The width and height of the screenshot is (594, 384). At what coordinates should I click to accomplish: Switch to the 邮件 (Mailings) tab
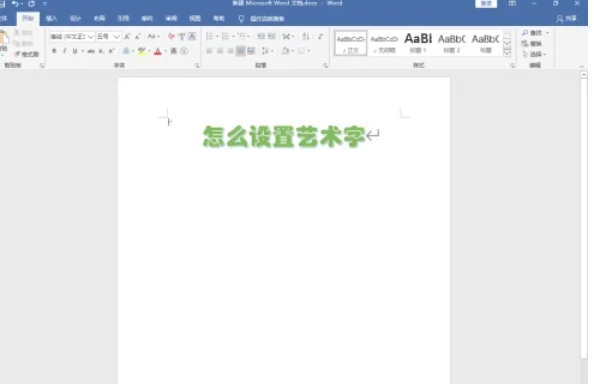pyautogui.click(x=147, y=18)
